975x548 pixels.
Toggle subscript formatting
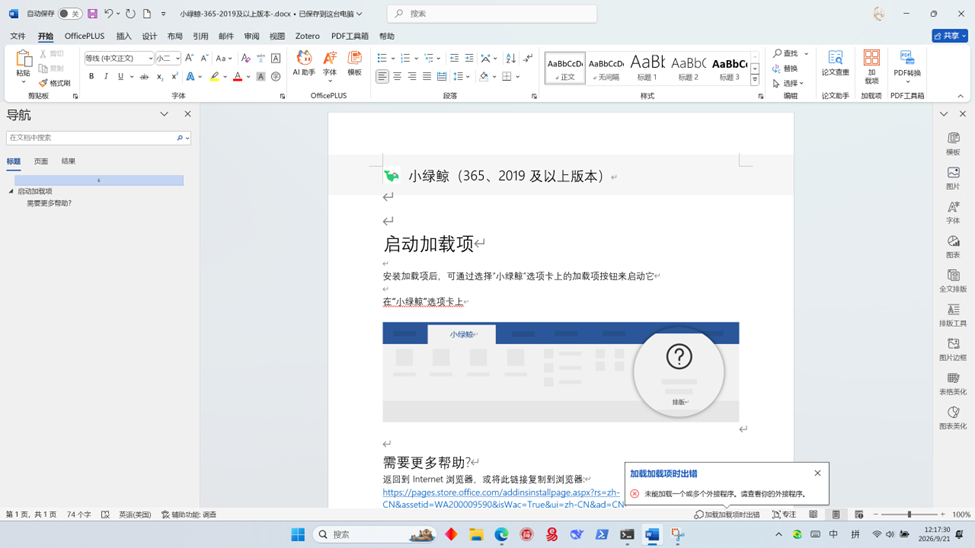click(x=160, y=77)
